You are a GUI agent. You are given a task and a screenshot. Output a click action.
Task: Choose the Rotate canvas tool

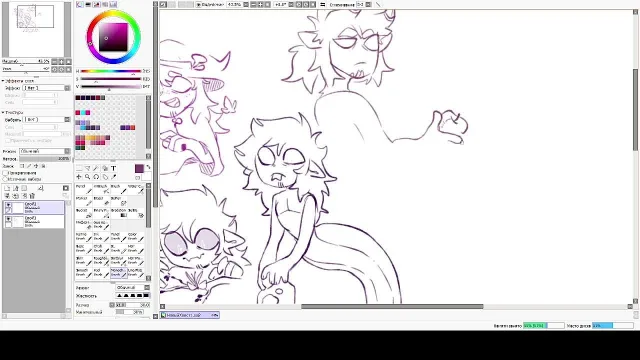point(96,177)
